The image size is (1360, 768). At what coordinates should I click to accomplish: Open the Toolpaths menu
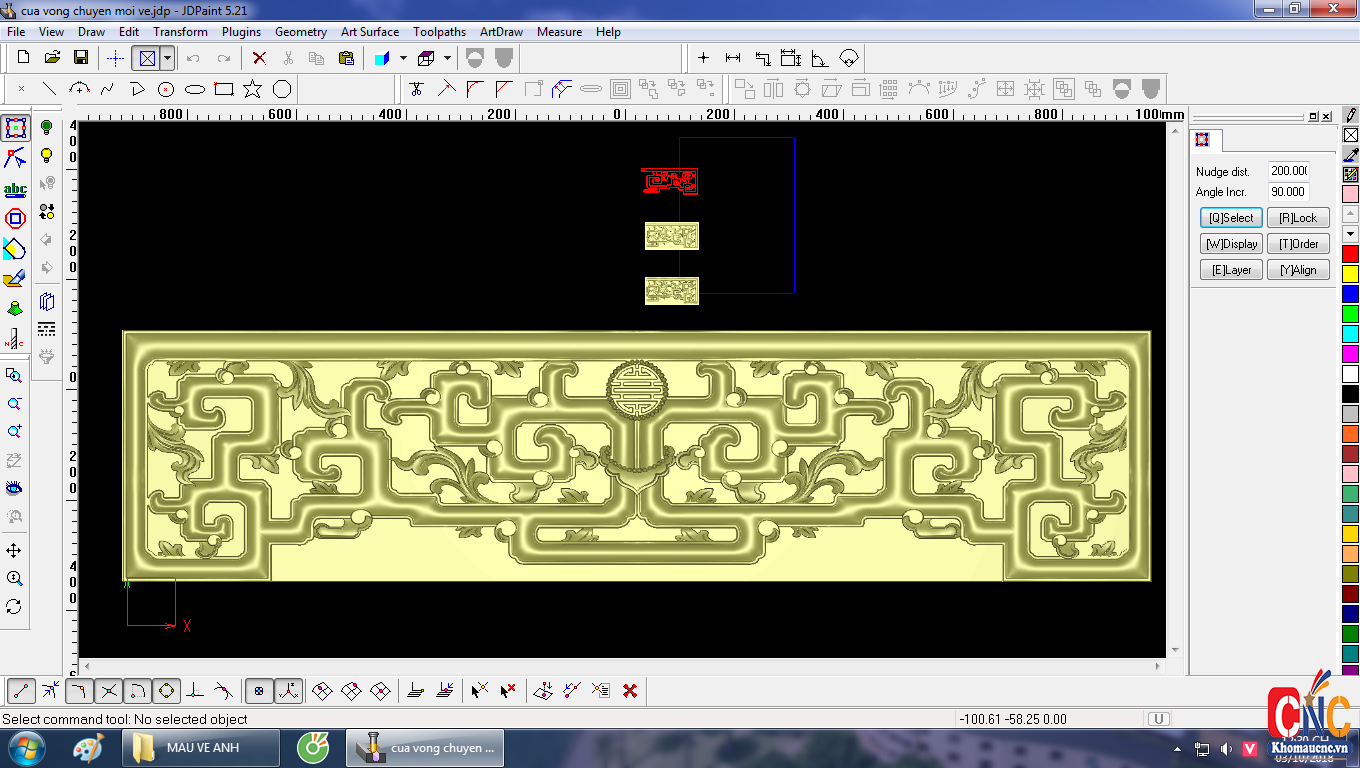pos(439,32)
